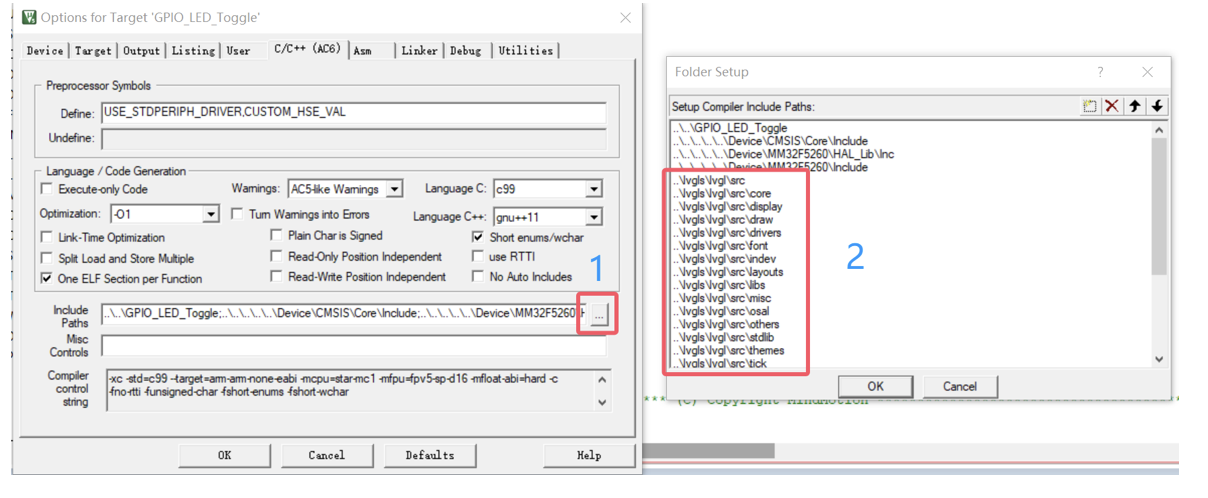Screen dimensions: 1208x498
Task: Click the Help button
Action: [589, 455]
